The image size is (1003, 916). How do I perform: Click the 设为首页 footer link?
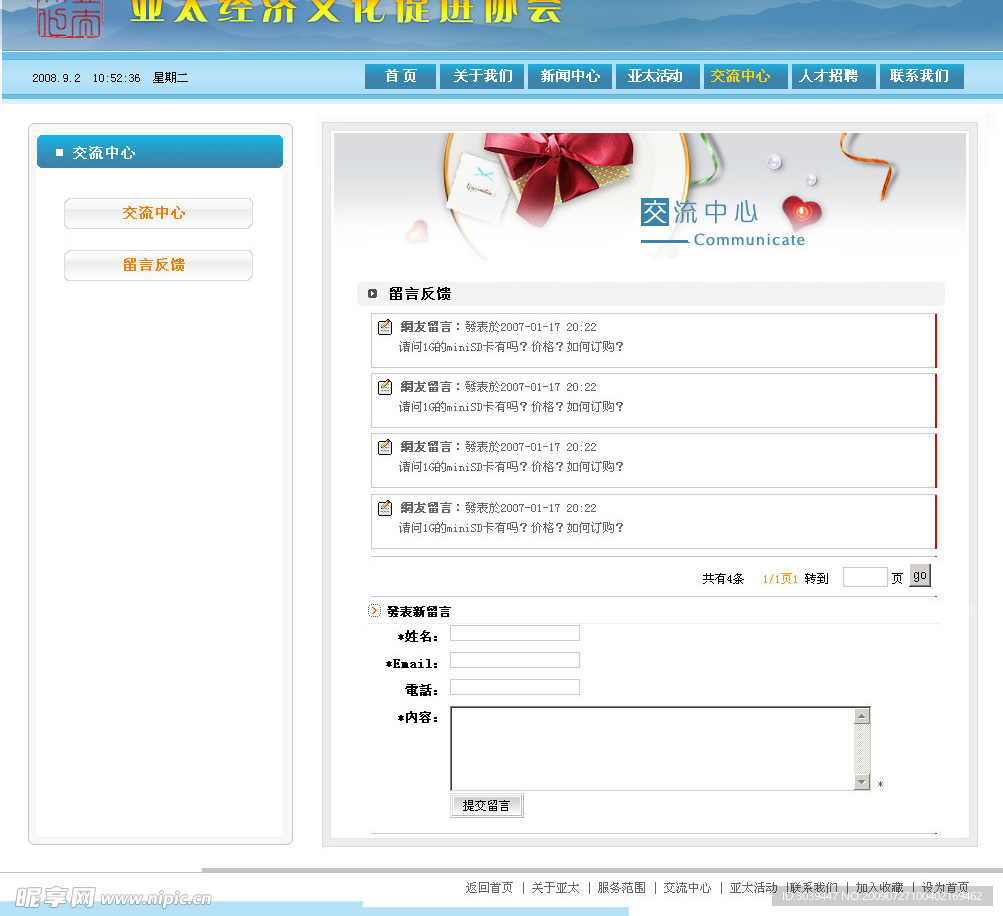click(x=945, y=888)
